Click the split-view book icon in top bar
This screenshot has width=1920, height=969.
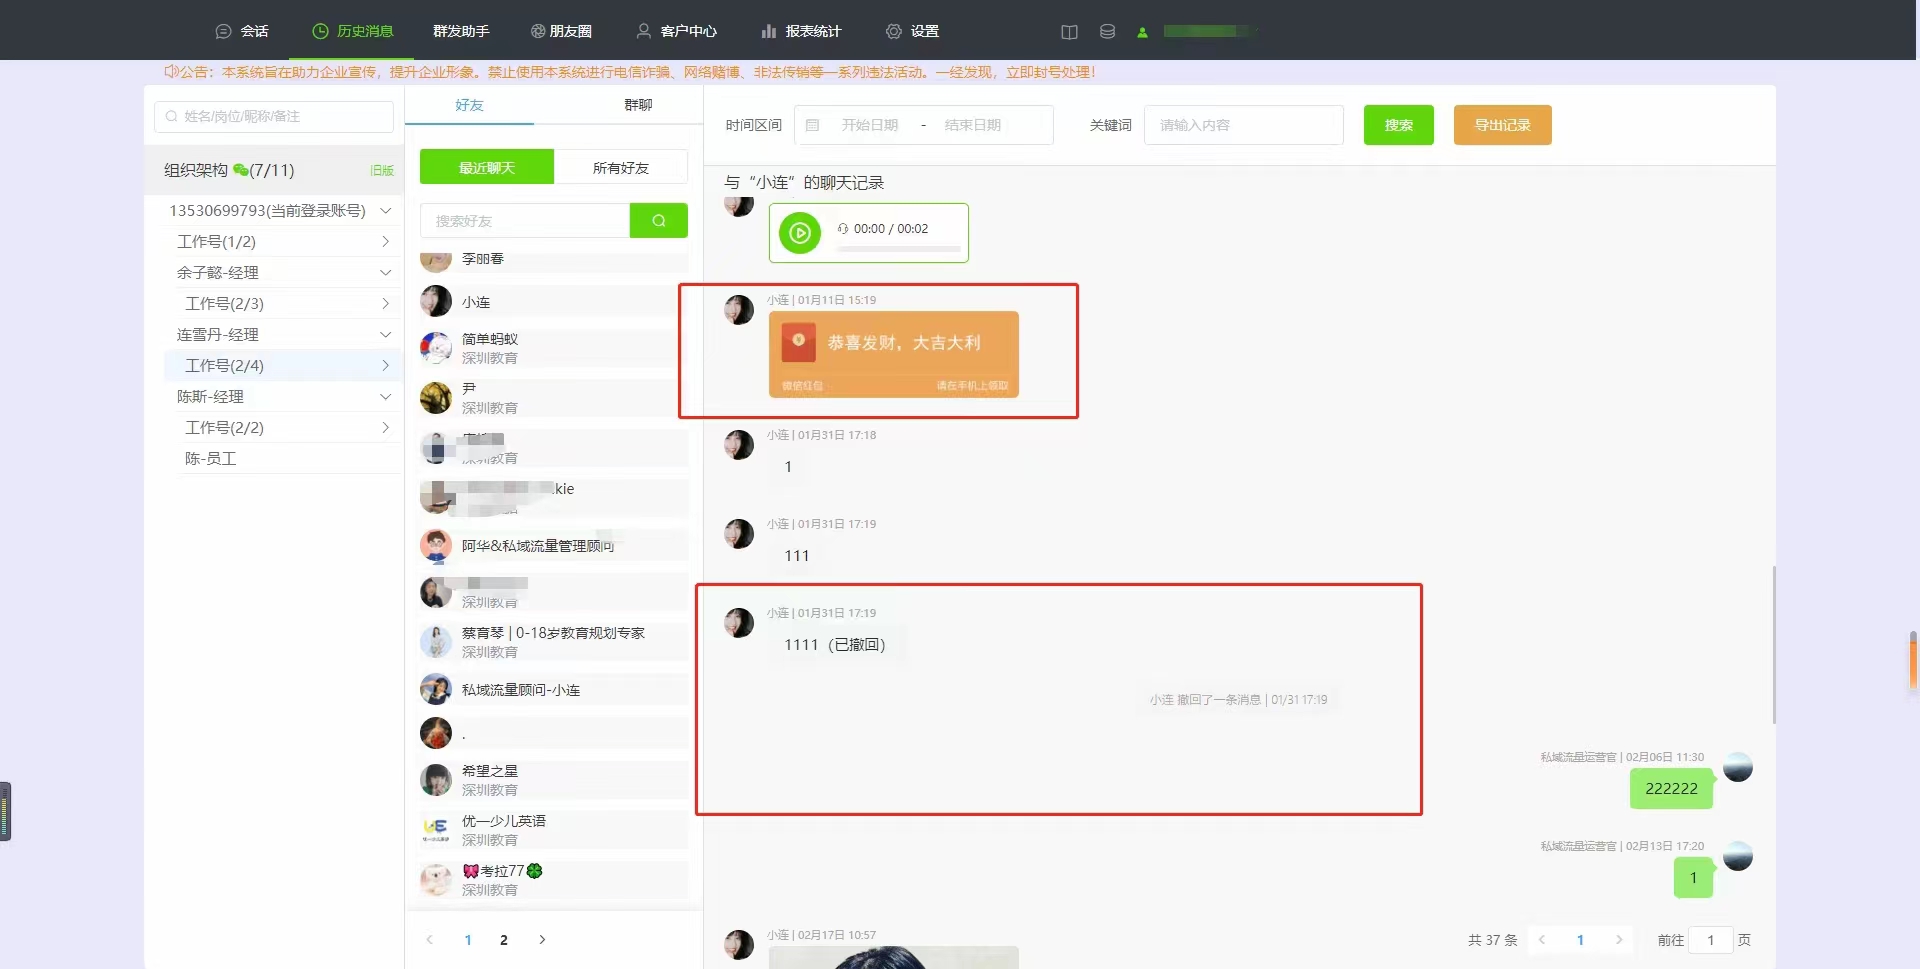point(1068,31)
